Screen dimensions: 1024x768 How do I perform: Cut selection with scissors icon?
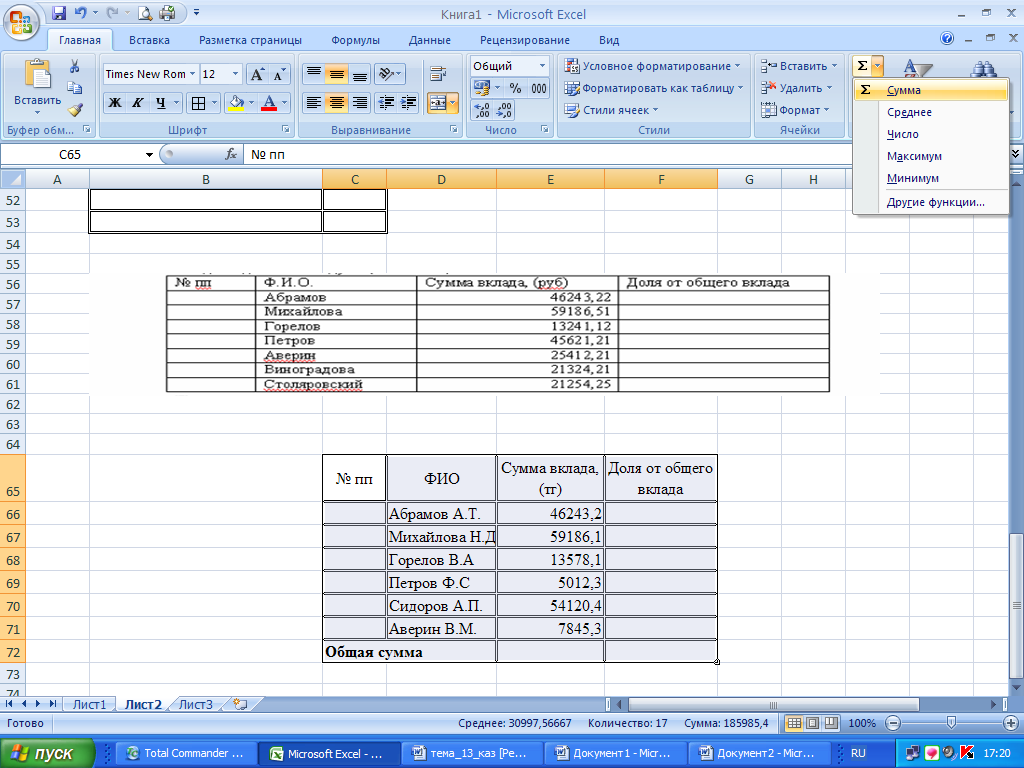tap(74, 66)
